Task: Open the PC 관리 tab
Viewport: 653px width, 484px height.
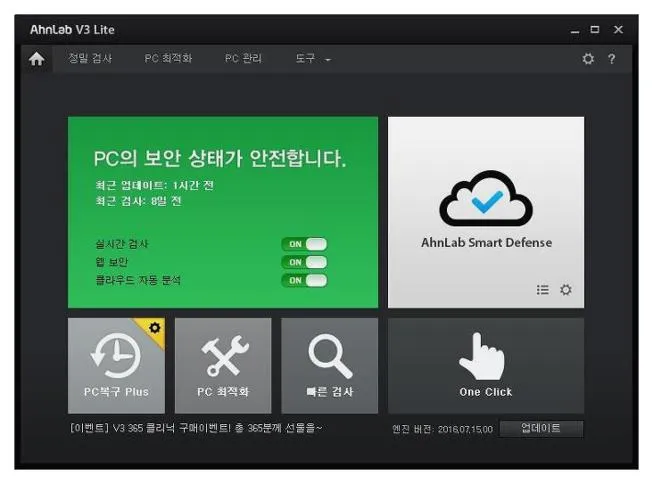Action: tap(243, 58)
